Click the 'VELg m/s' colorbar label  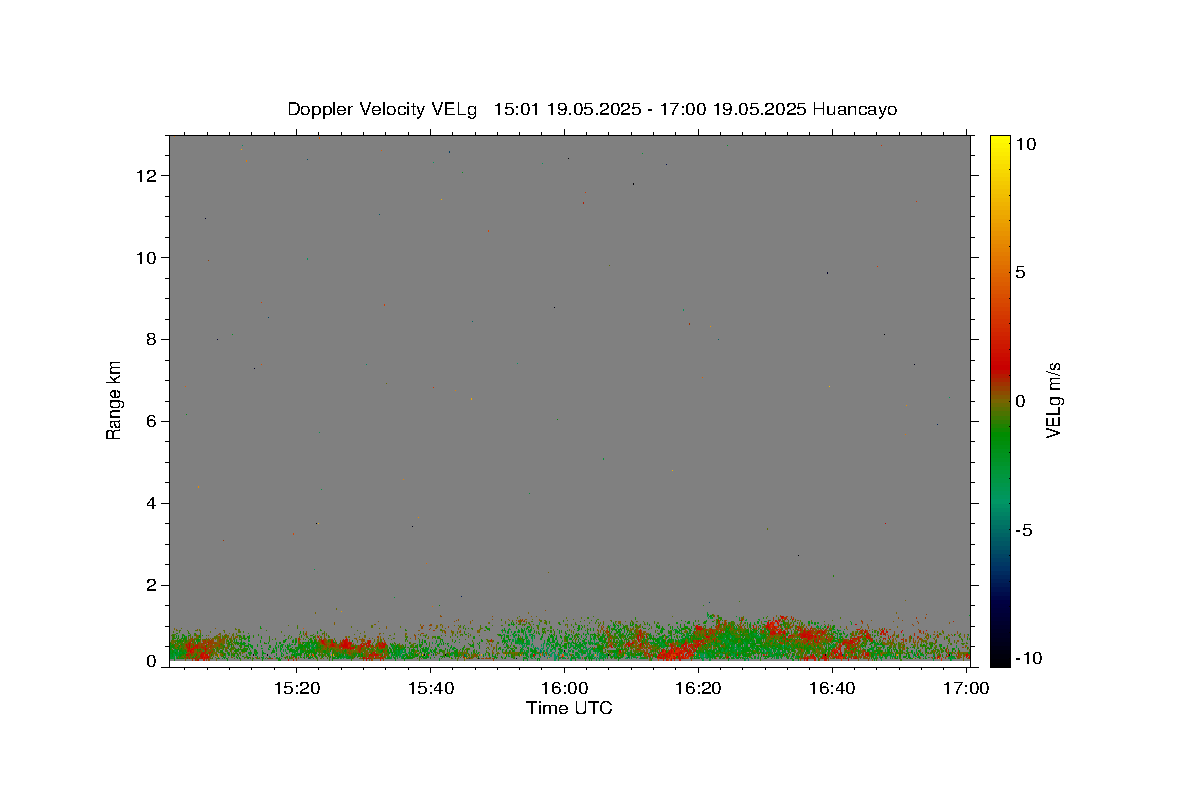pyautogui.click(x=1053, y=400)
